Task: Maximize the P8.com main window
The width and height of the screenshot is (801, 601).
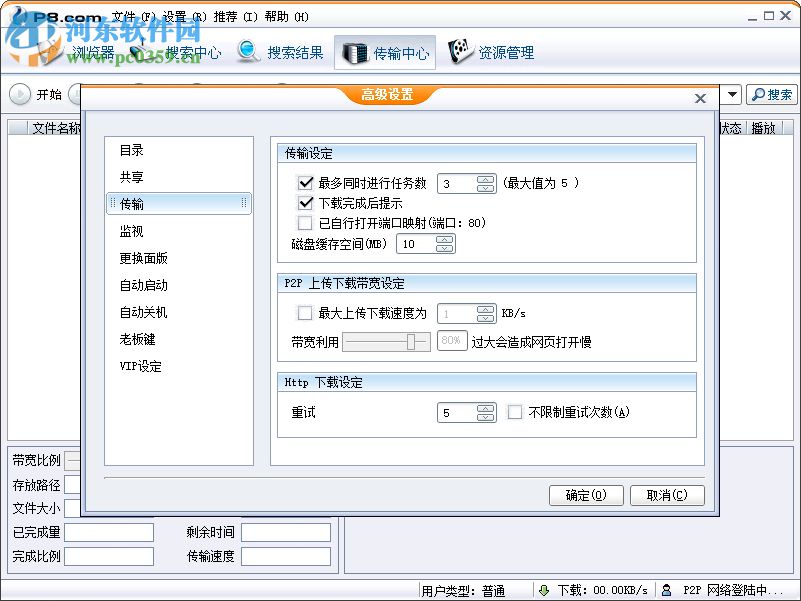Action: [769, 16]
